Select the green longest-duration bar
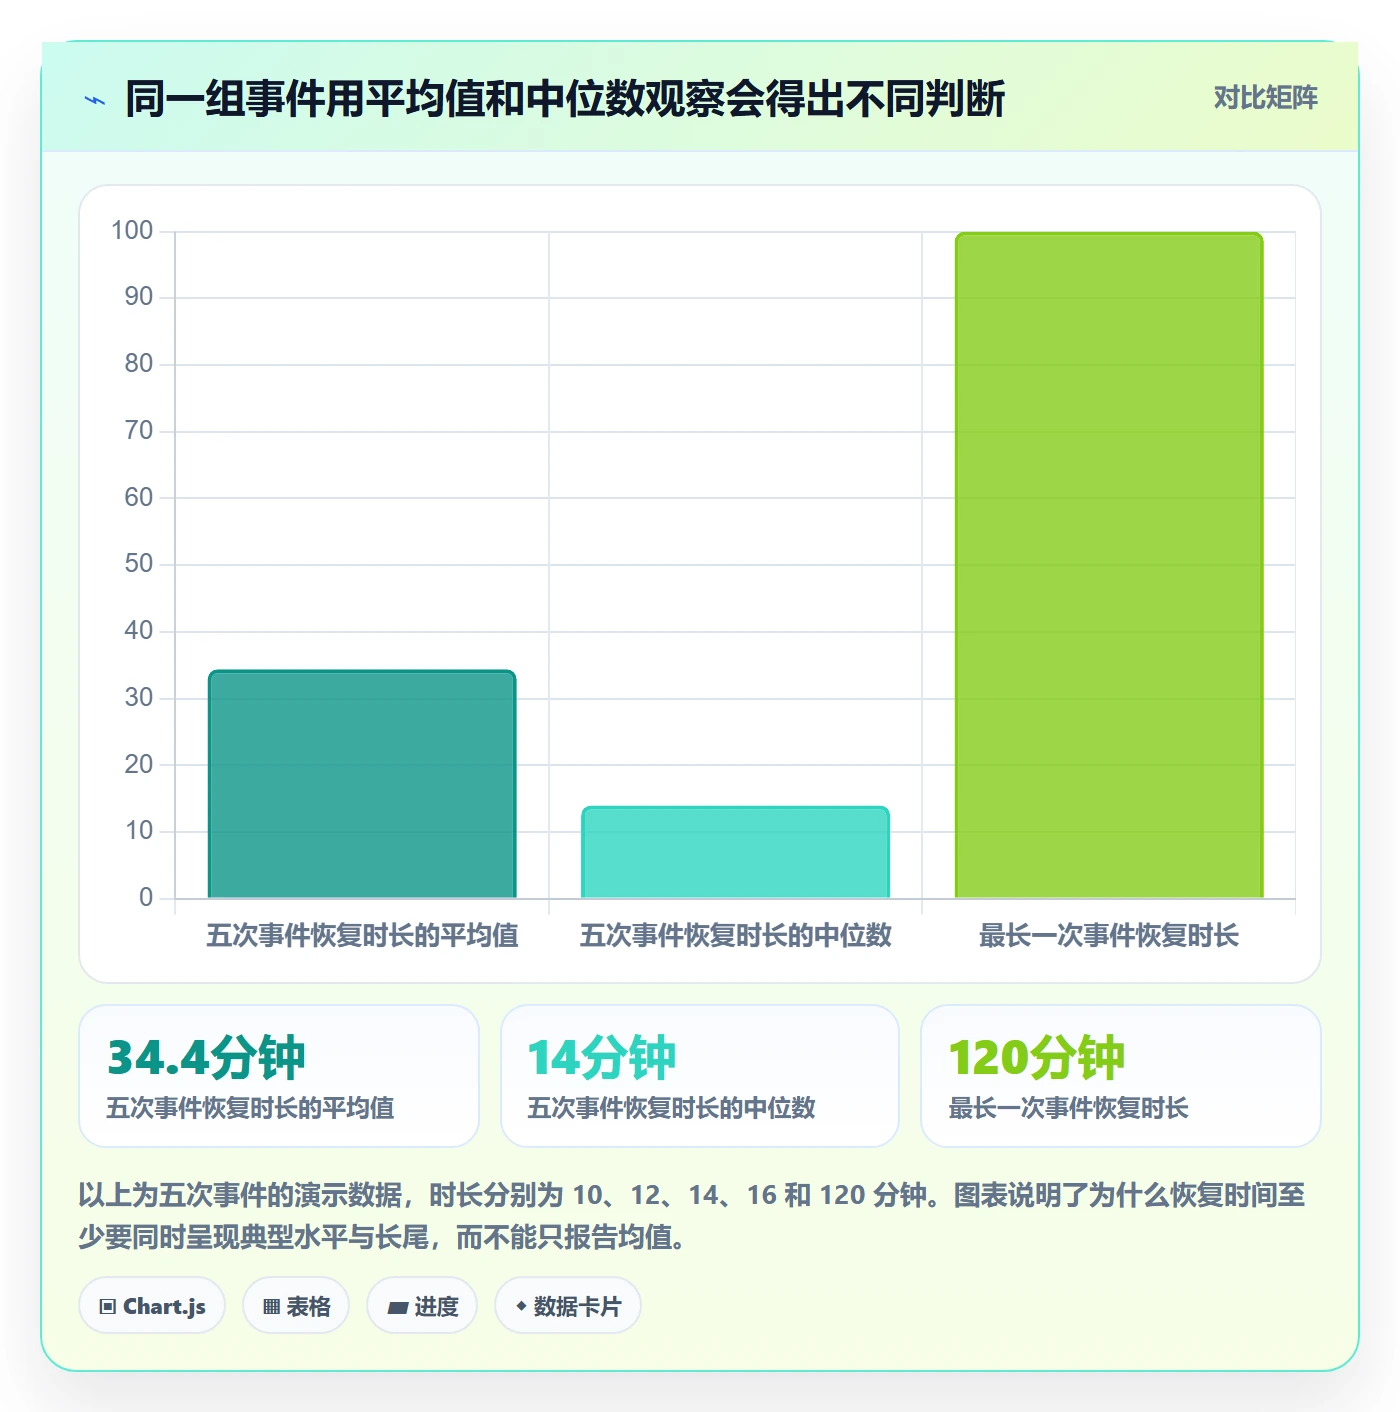Image resolution: width=1400 pixels, height=1412 pixels. (1109, 565)
